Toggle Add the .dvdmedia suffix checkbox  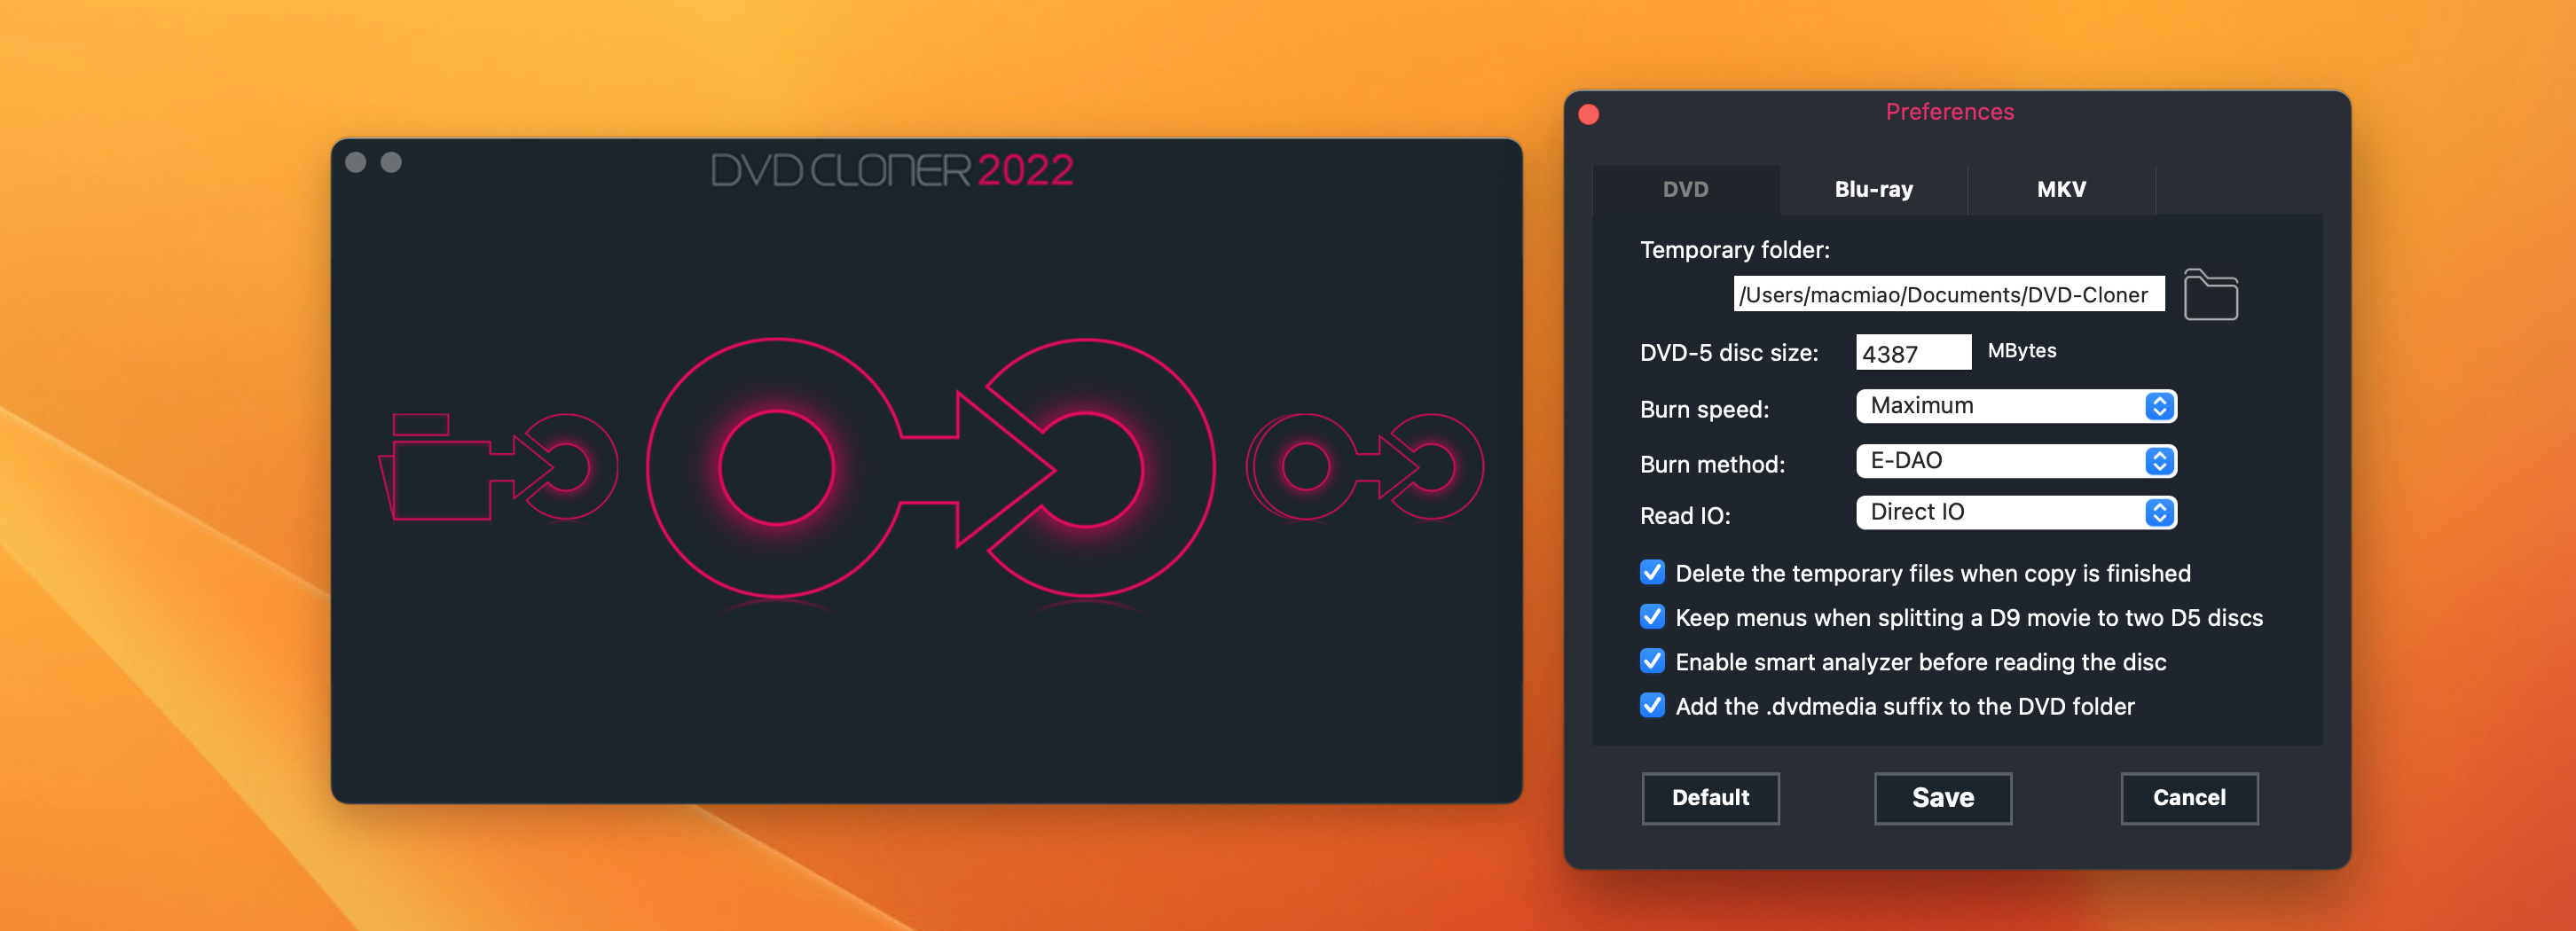pyautogui.click(x=1652, y=705)
